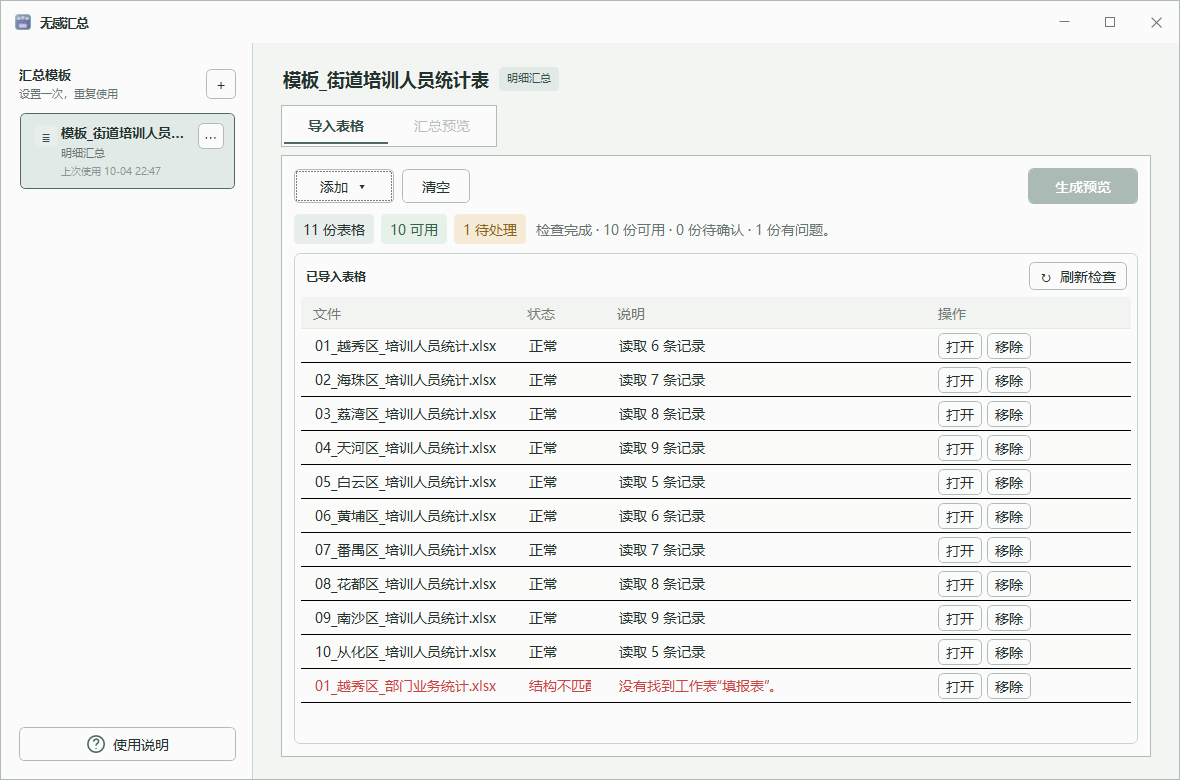Open the 05_白云区 file with 打开
Image resolution: width=1180 pixels, height=780 pixels.
(960, 482)
